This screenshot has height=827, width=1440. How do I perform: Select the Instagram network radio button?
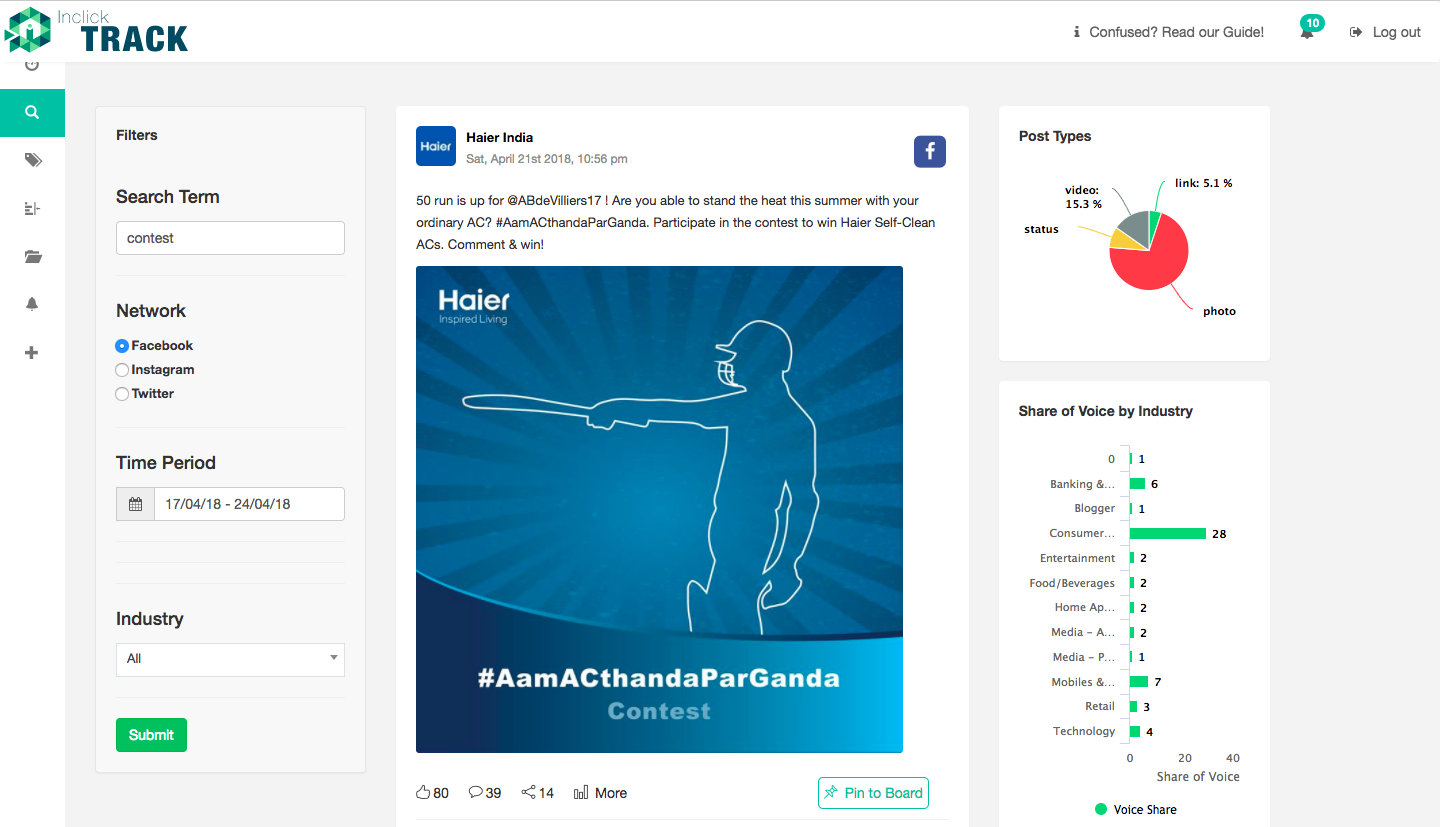122,370
